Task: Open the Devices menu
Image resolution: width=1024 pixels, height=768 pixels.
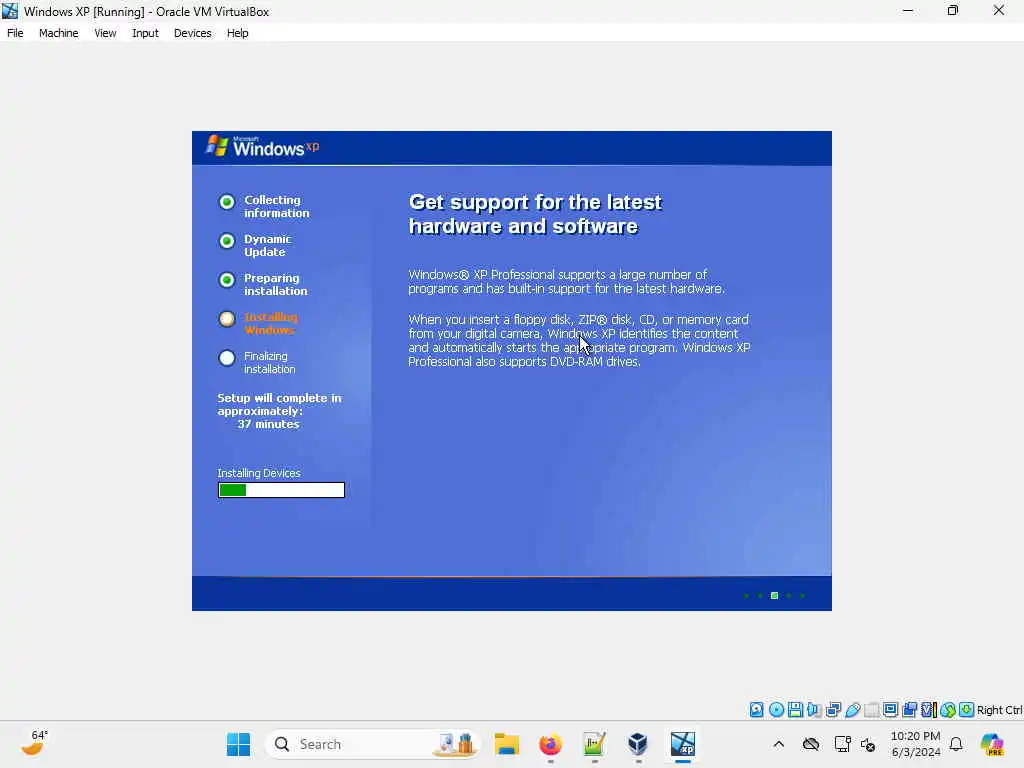Action: [x=193, y=33]
